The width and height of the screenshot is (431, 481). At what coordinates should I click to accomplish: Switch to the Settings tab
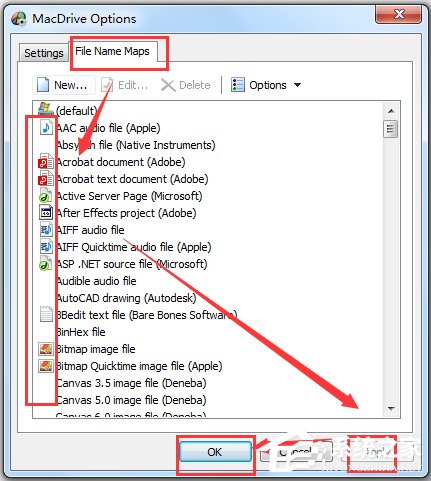click(44, 53)
